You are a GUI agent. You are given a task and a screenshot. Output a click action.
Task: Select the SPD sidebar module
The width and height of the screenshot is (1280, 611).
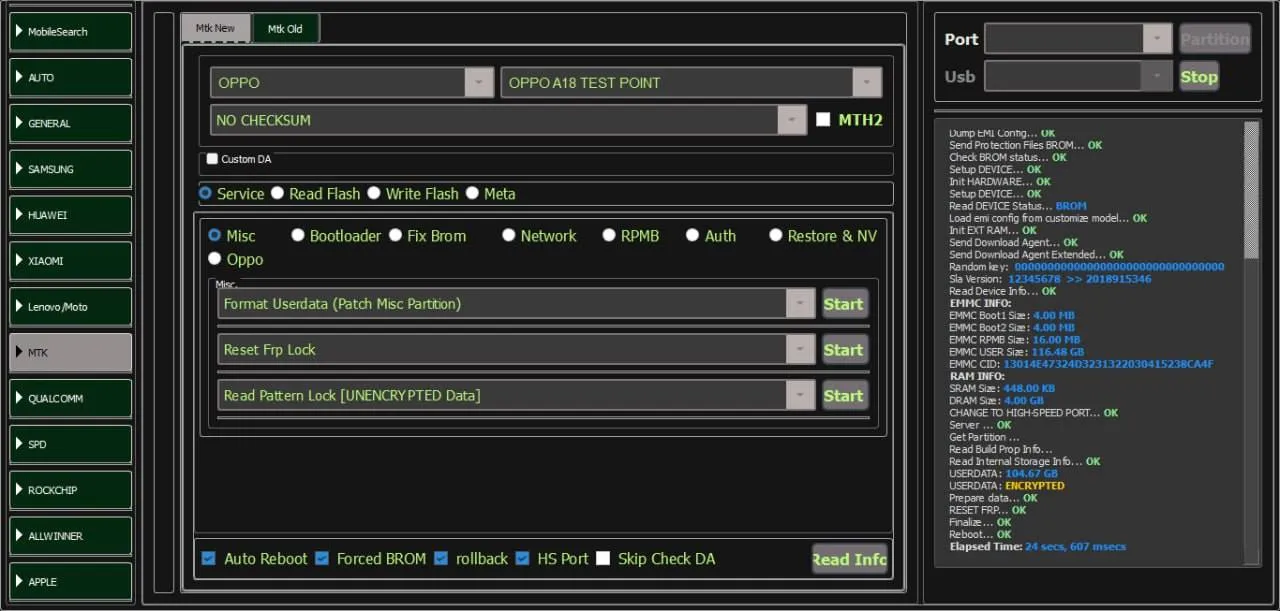pos(71,444)
